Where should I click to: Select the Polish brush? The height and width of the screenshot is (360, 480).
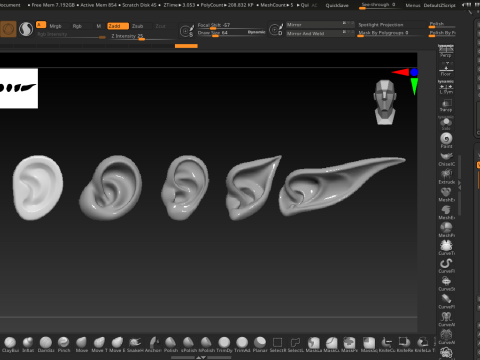coord(171,344)
